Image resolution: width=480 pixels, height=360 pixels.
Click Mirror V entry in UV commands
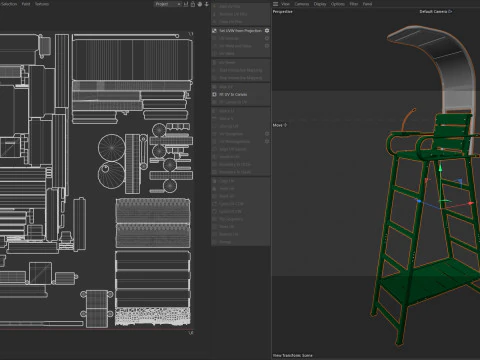pos(227,118)
